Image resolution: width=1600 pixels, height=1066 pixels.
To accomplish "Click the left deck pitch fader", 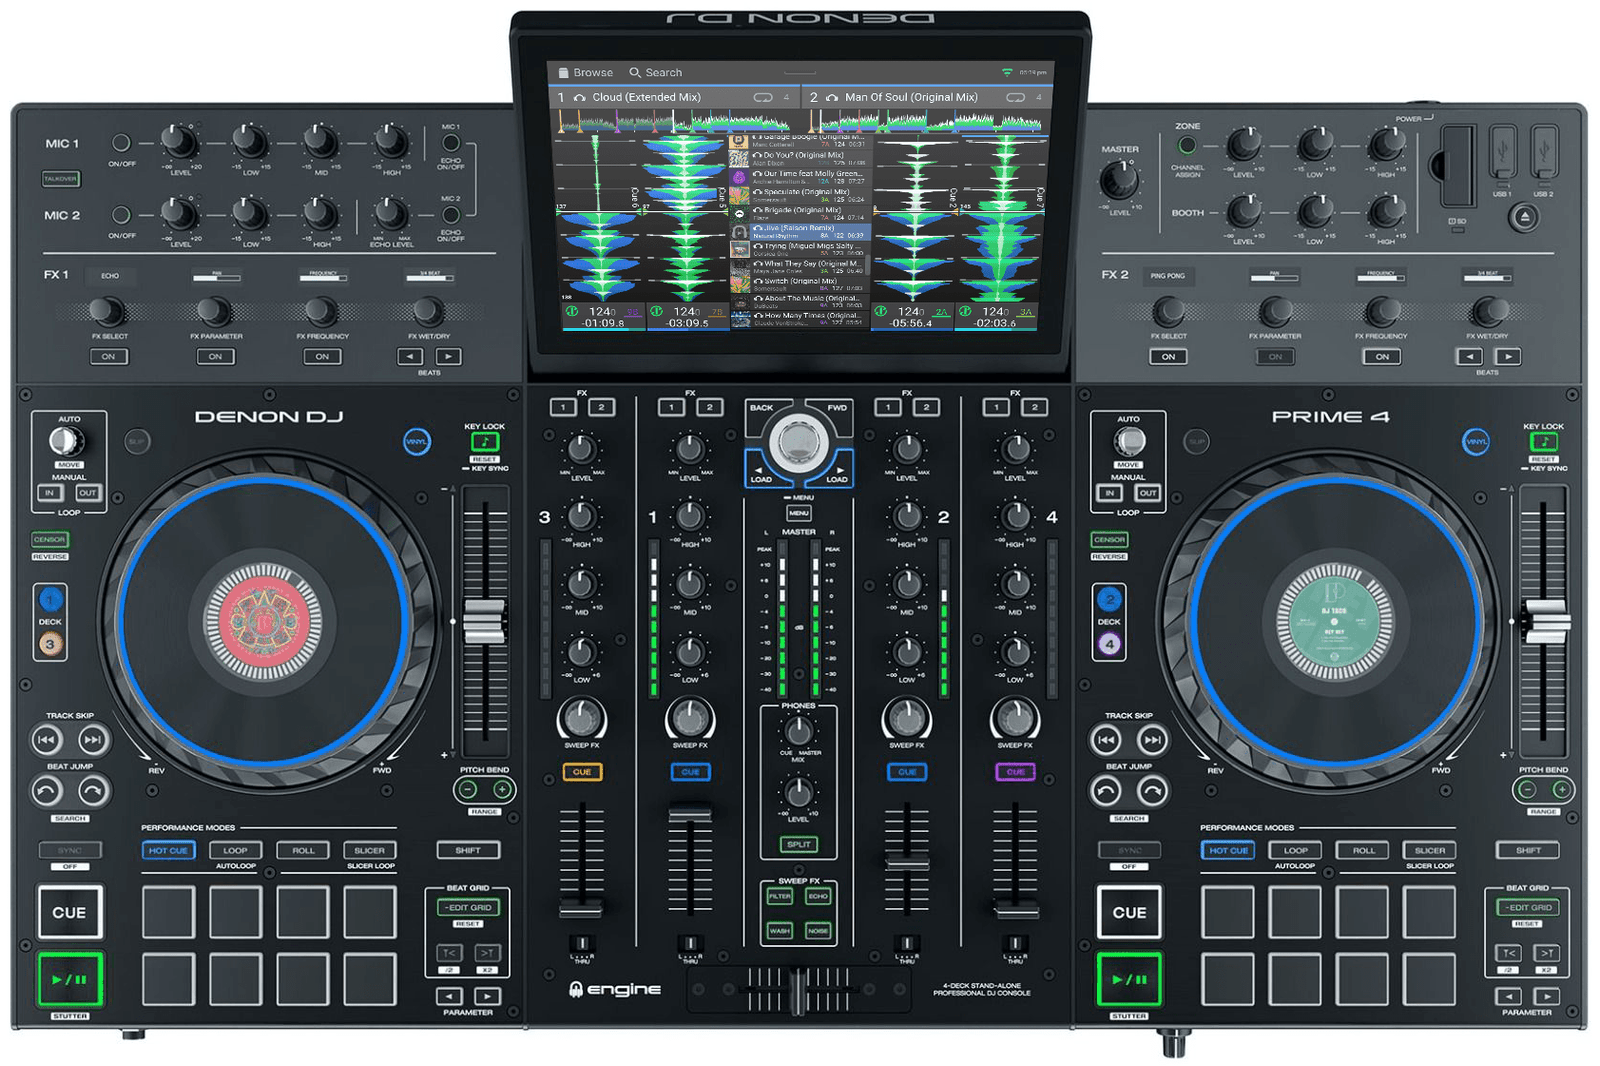I will (x=484, y=622).
